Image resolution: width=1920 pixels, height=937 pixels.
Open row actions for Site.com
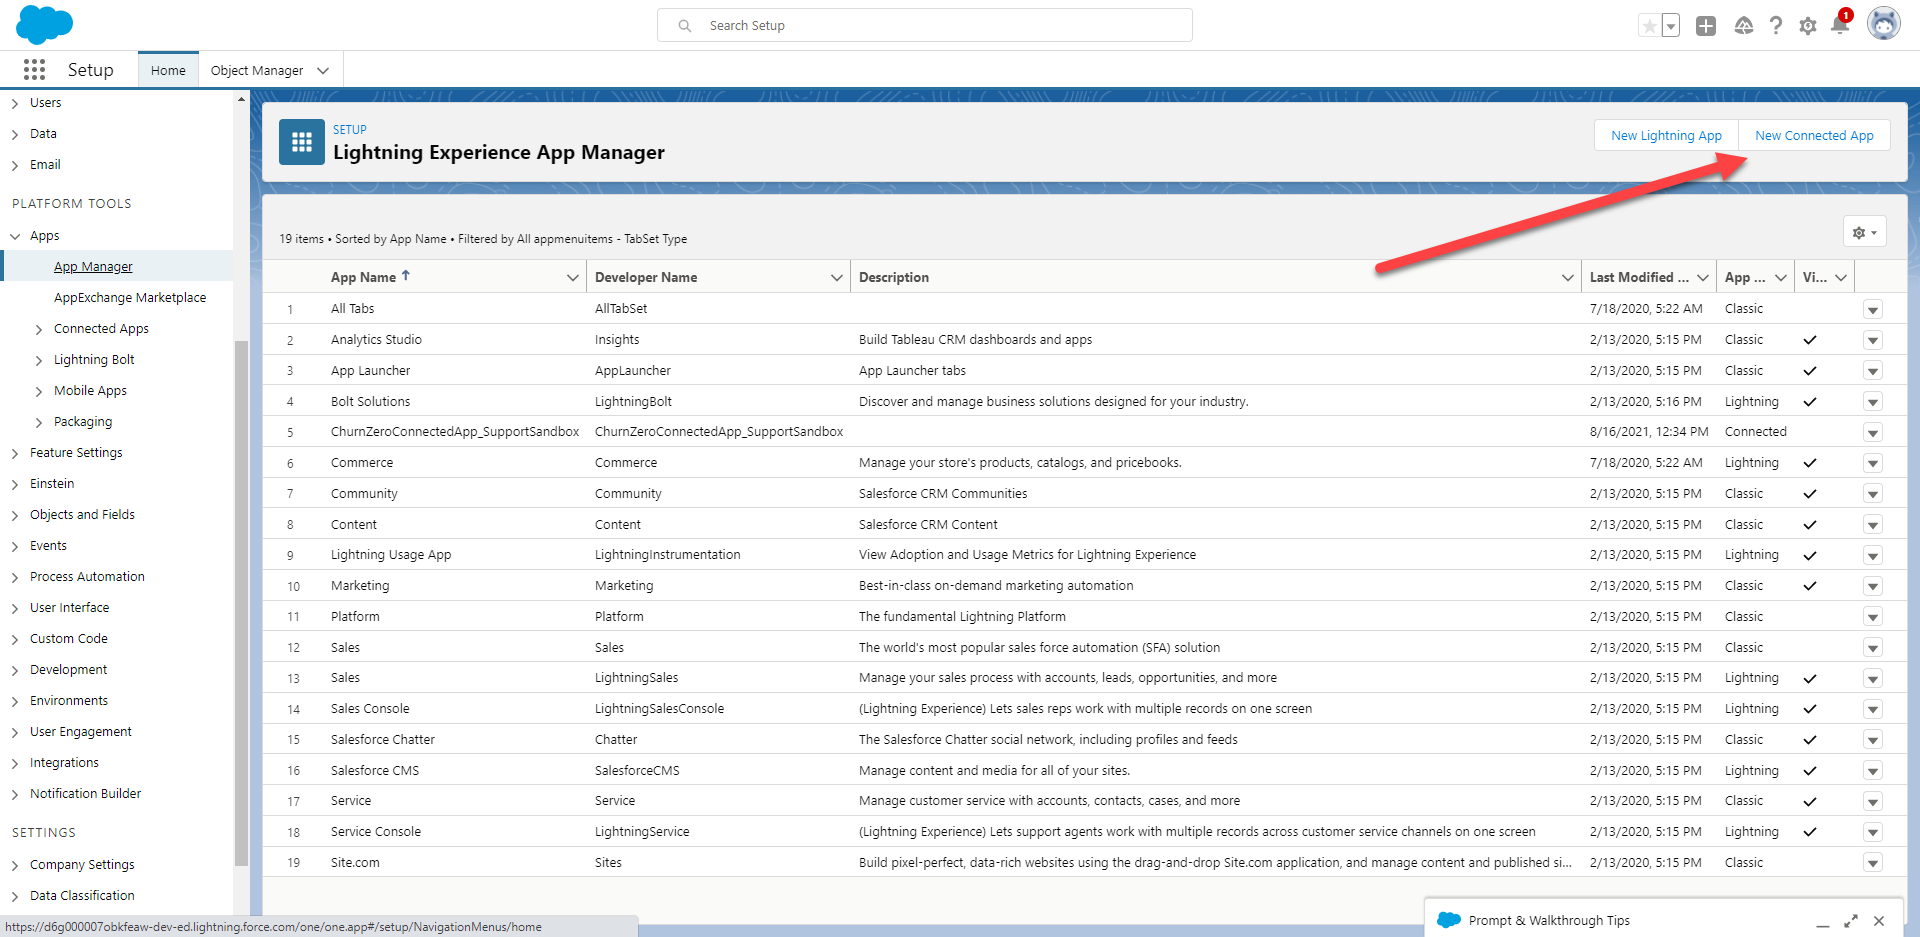(x=1873, y=863)
